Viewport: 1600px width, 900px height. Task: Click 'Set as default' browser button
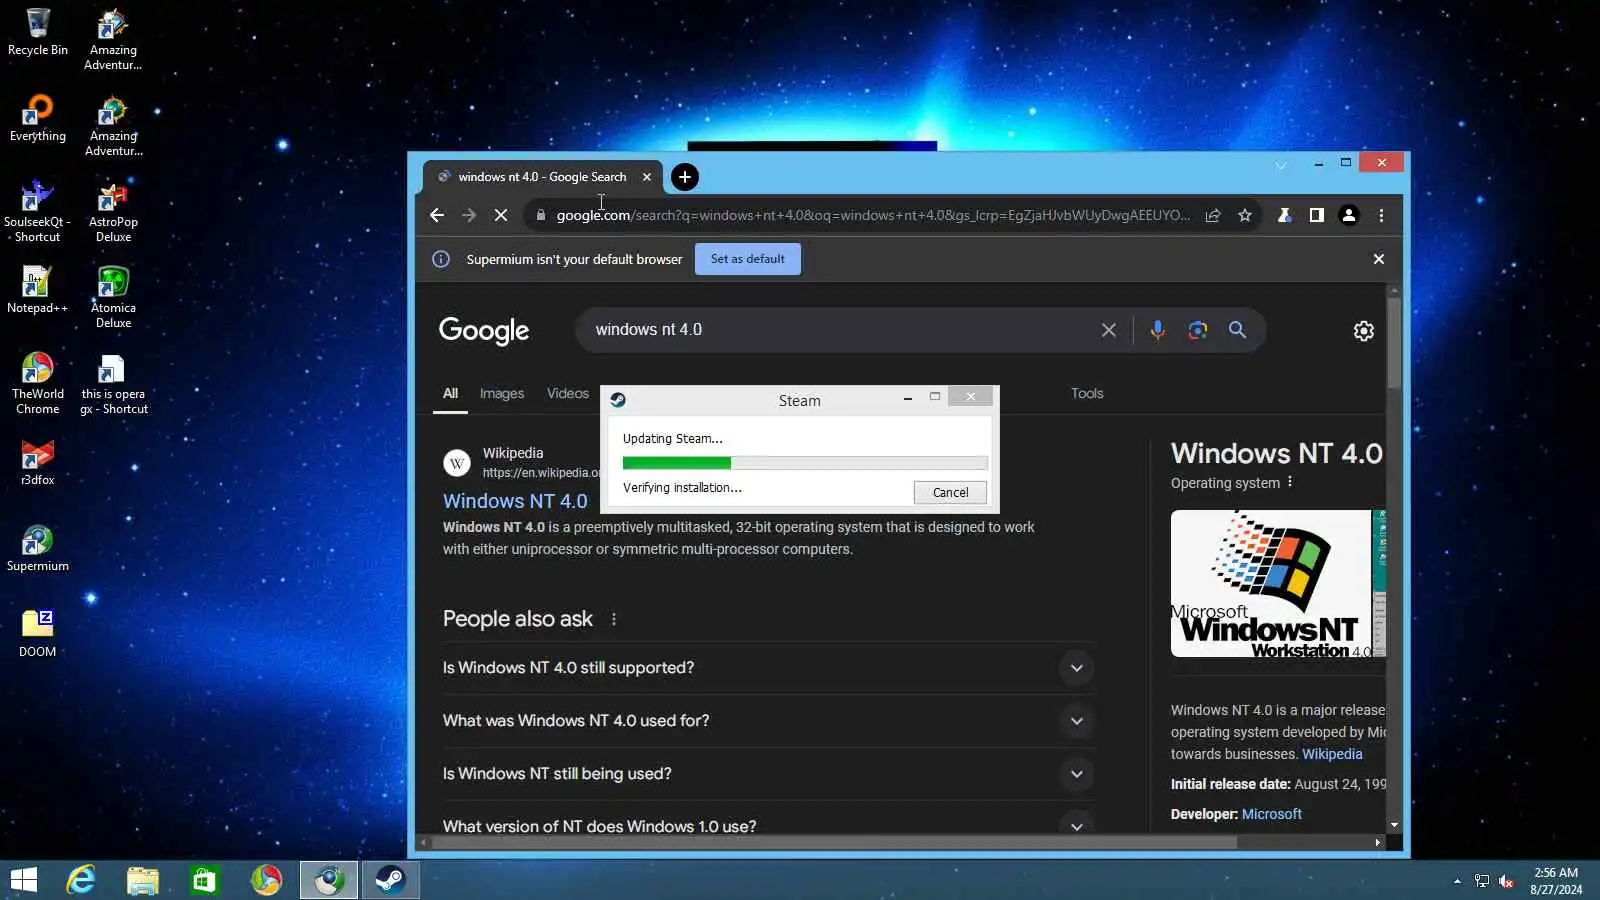(x=748, y=259)
